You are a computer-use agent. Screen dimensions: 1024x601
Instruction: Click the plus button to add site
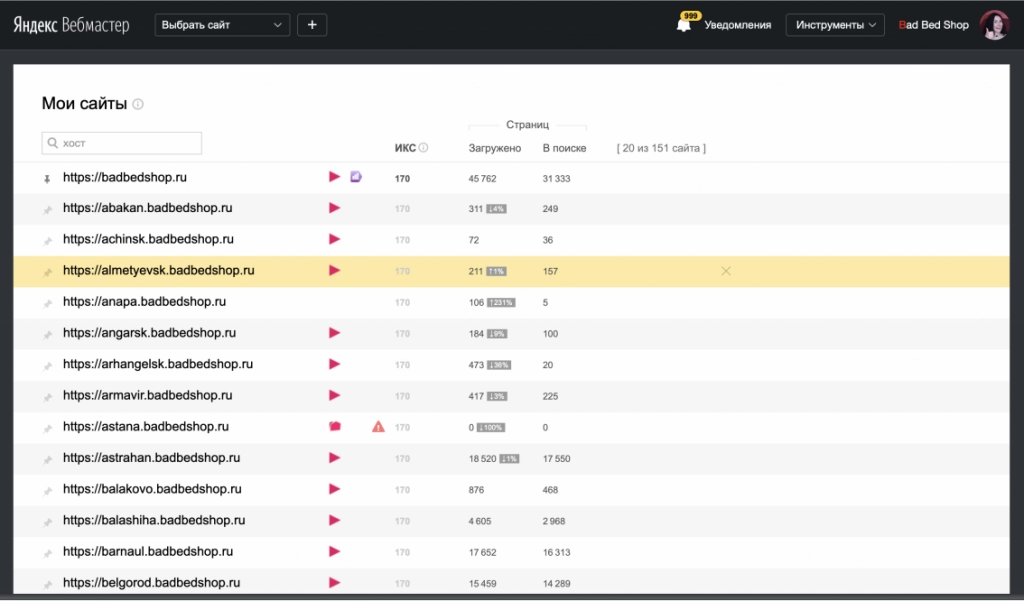pyautogui.click(x=312, y=25)
